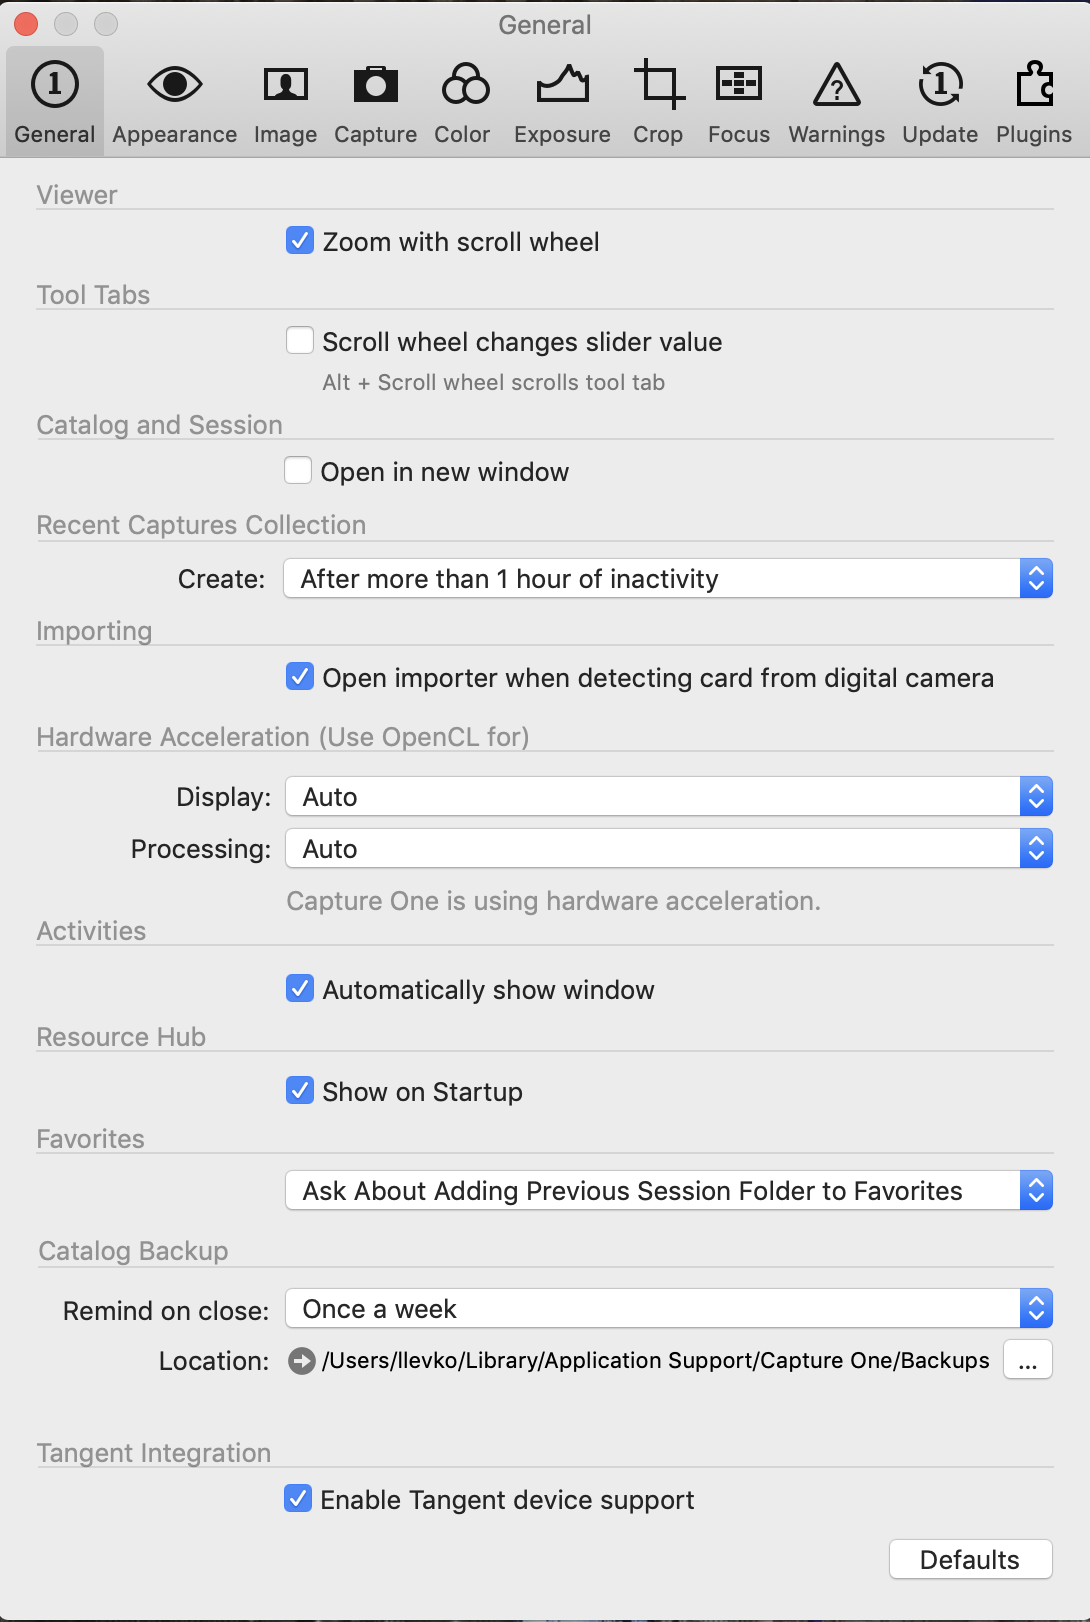
Task: Uncheck Enable Tangent device support
Action: 298,1499
